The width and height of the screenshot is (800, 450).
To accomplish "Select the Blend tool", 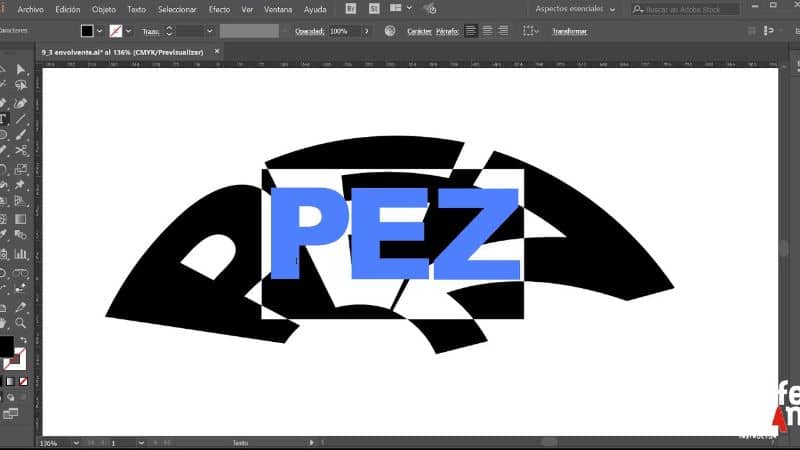I will click(20, 235).
